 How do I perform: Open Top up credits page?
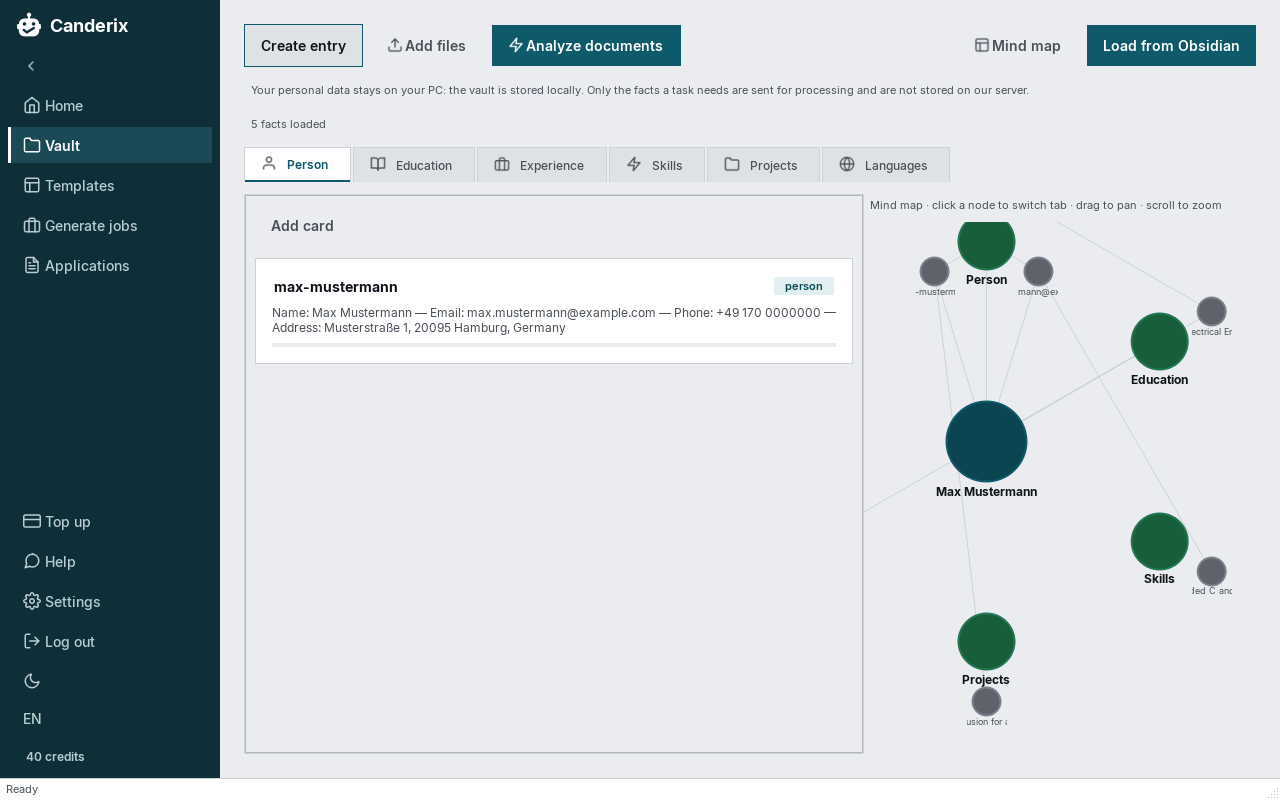(x=110, y=521)
